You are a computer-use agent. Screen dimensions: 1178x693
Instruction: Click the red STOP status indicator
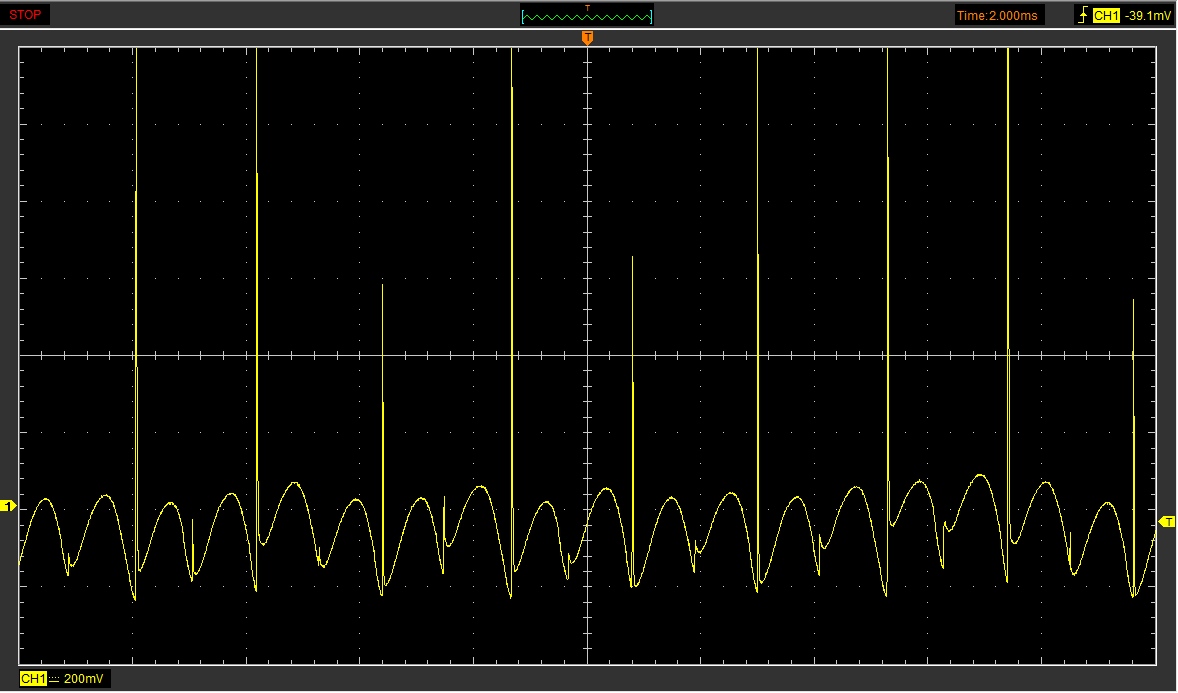click(x=25, y=15)
